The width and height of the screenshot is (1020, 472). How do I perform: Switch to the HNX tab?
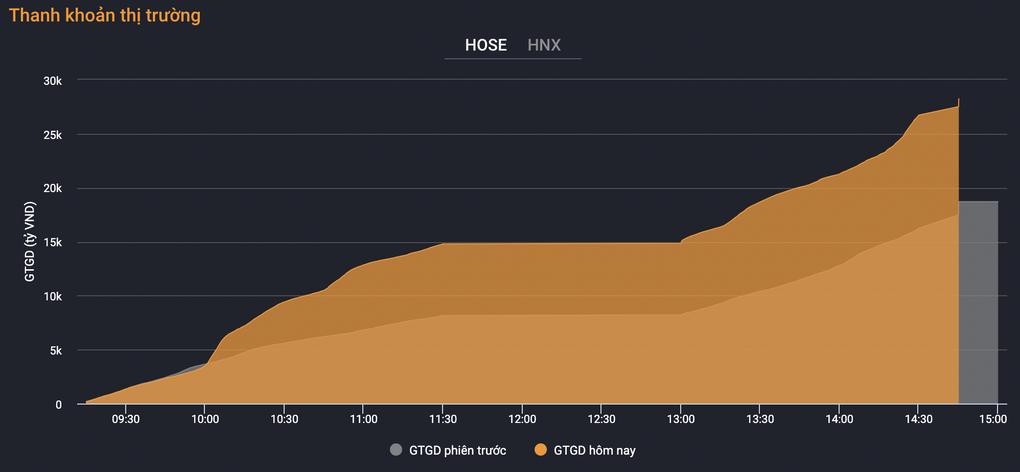(544, 46)
